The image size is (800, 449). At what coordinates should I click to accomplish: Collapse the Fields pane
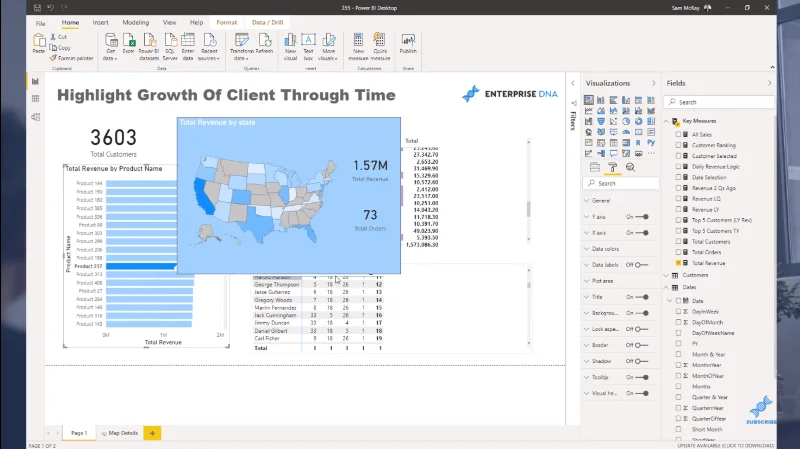pyautogui.click(x=769, y=83)
